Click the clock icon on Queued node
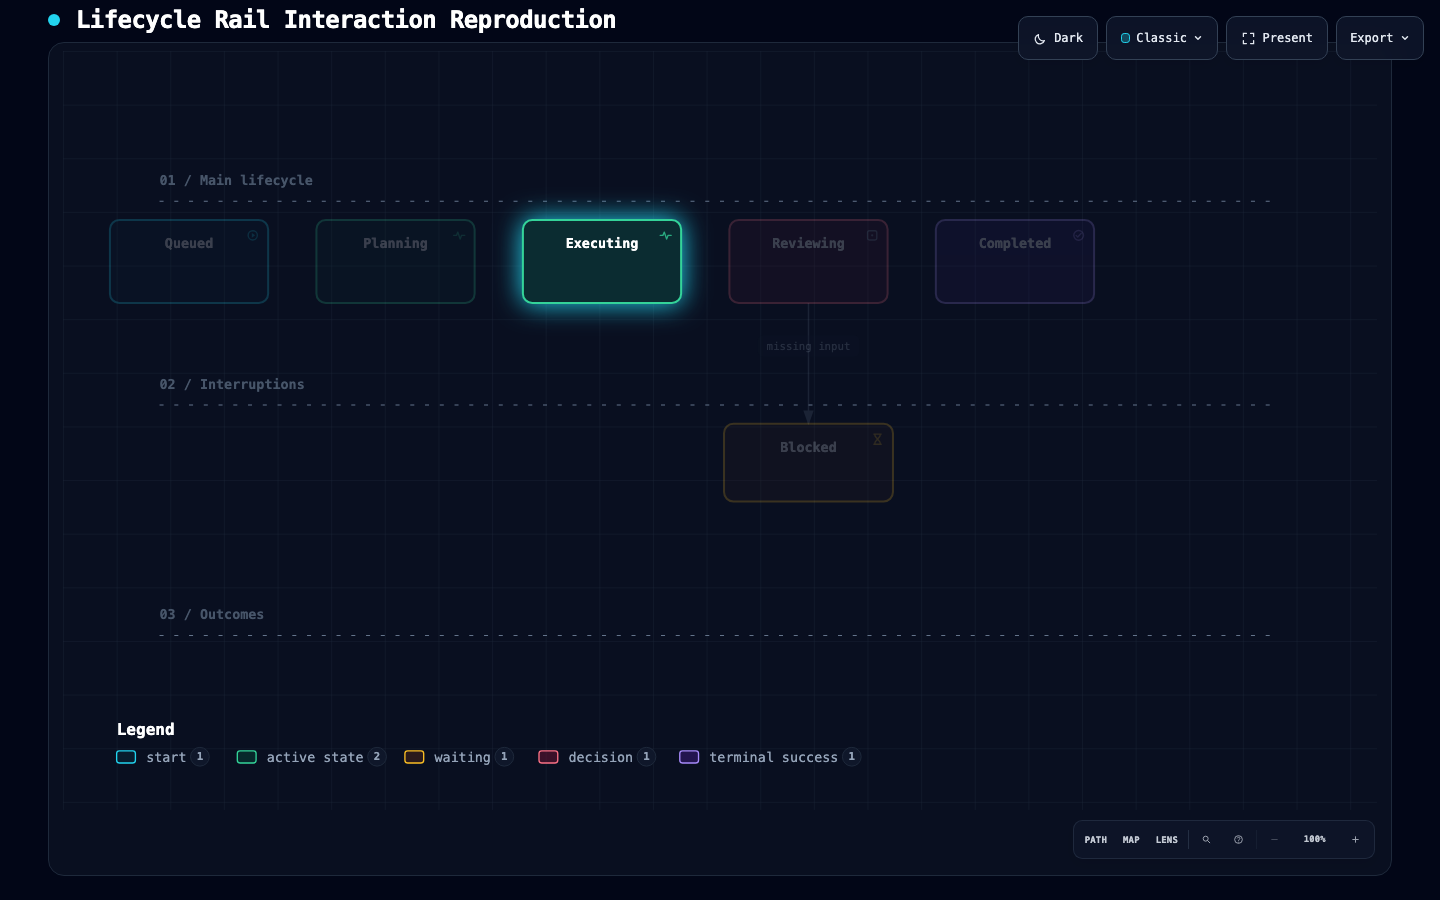Screen dimensions: 1440x900 click(253, 236)
